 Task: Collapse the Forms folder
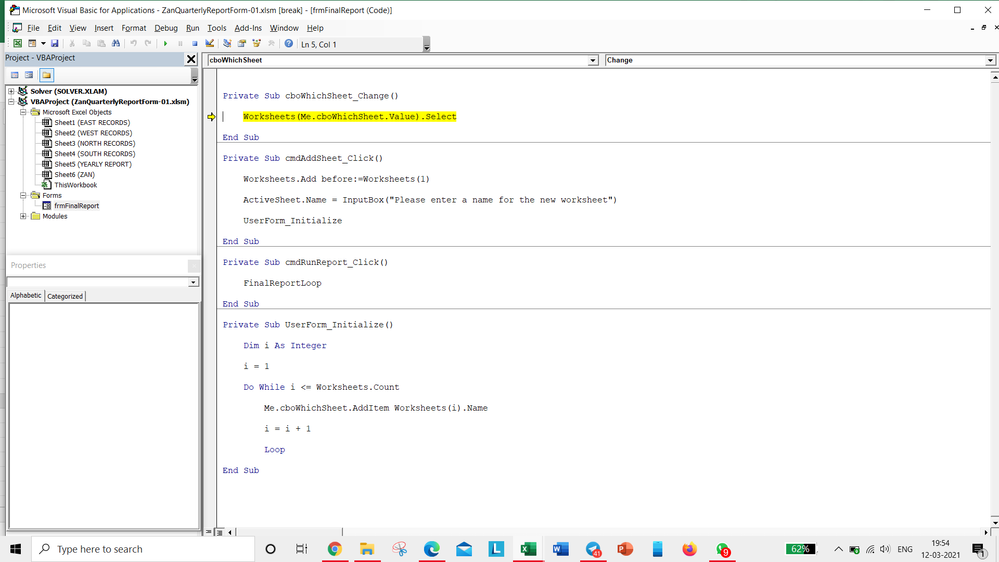click(23, 196)
